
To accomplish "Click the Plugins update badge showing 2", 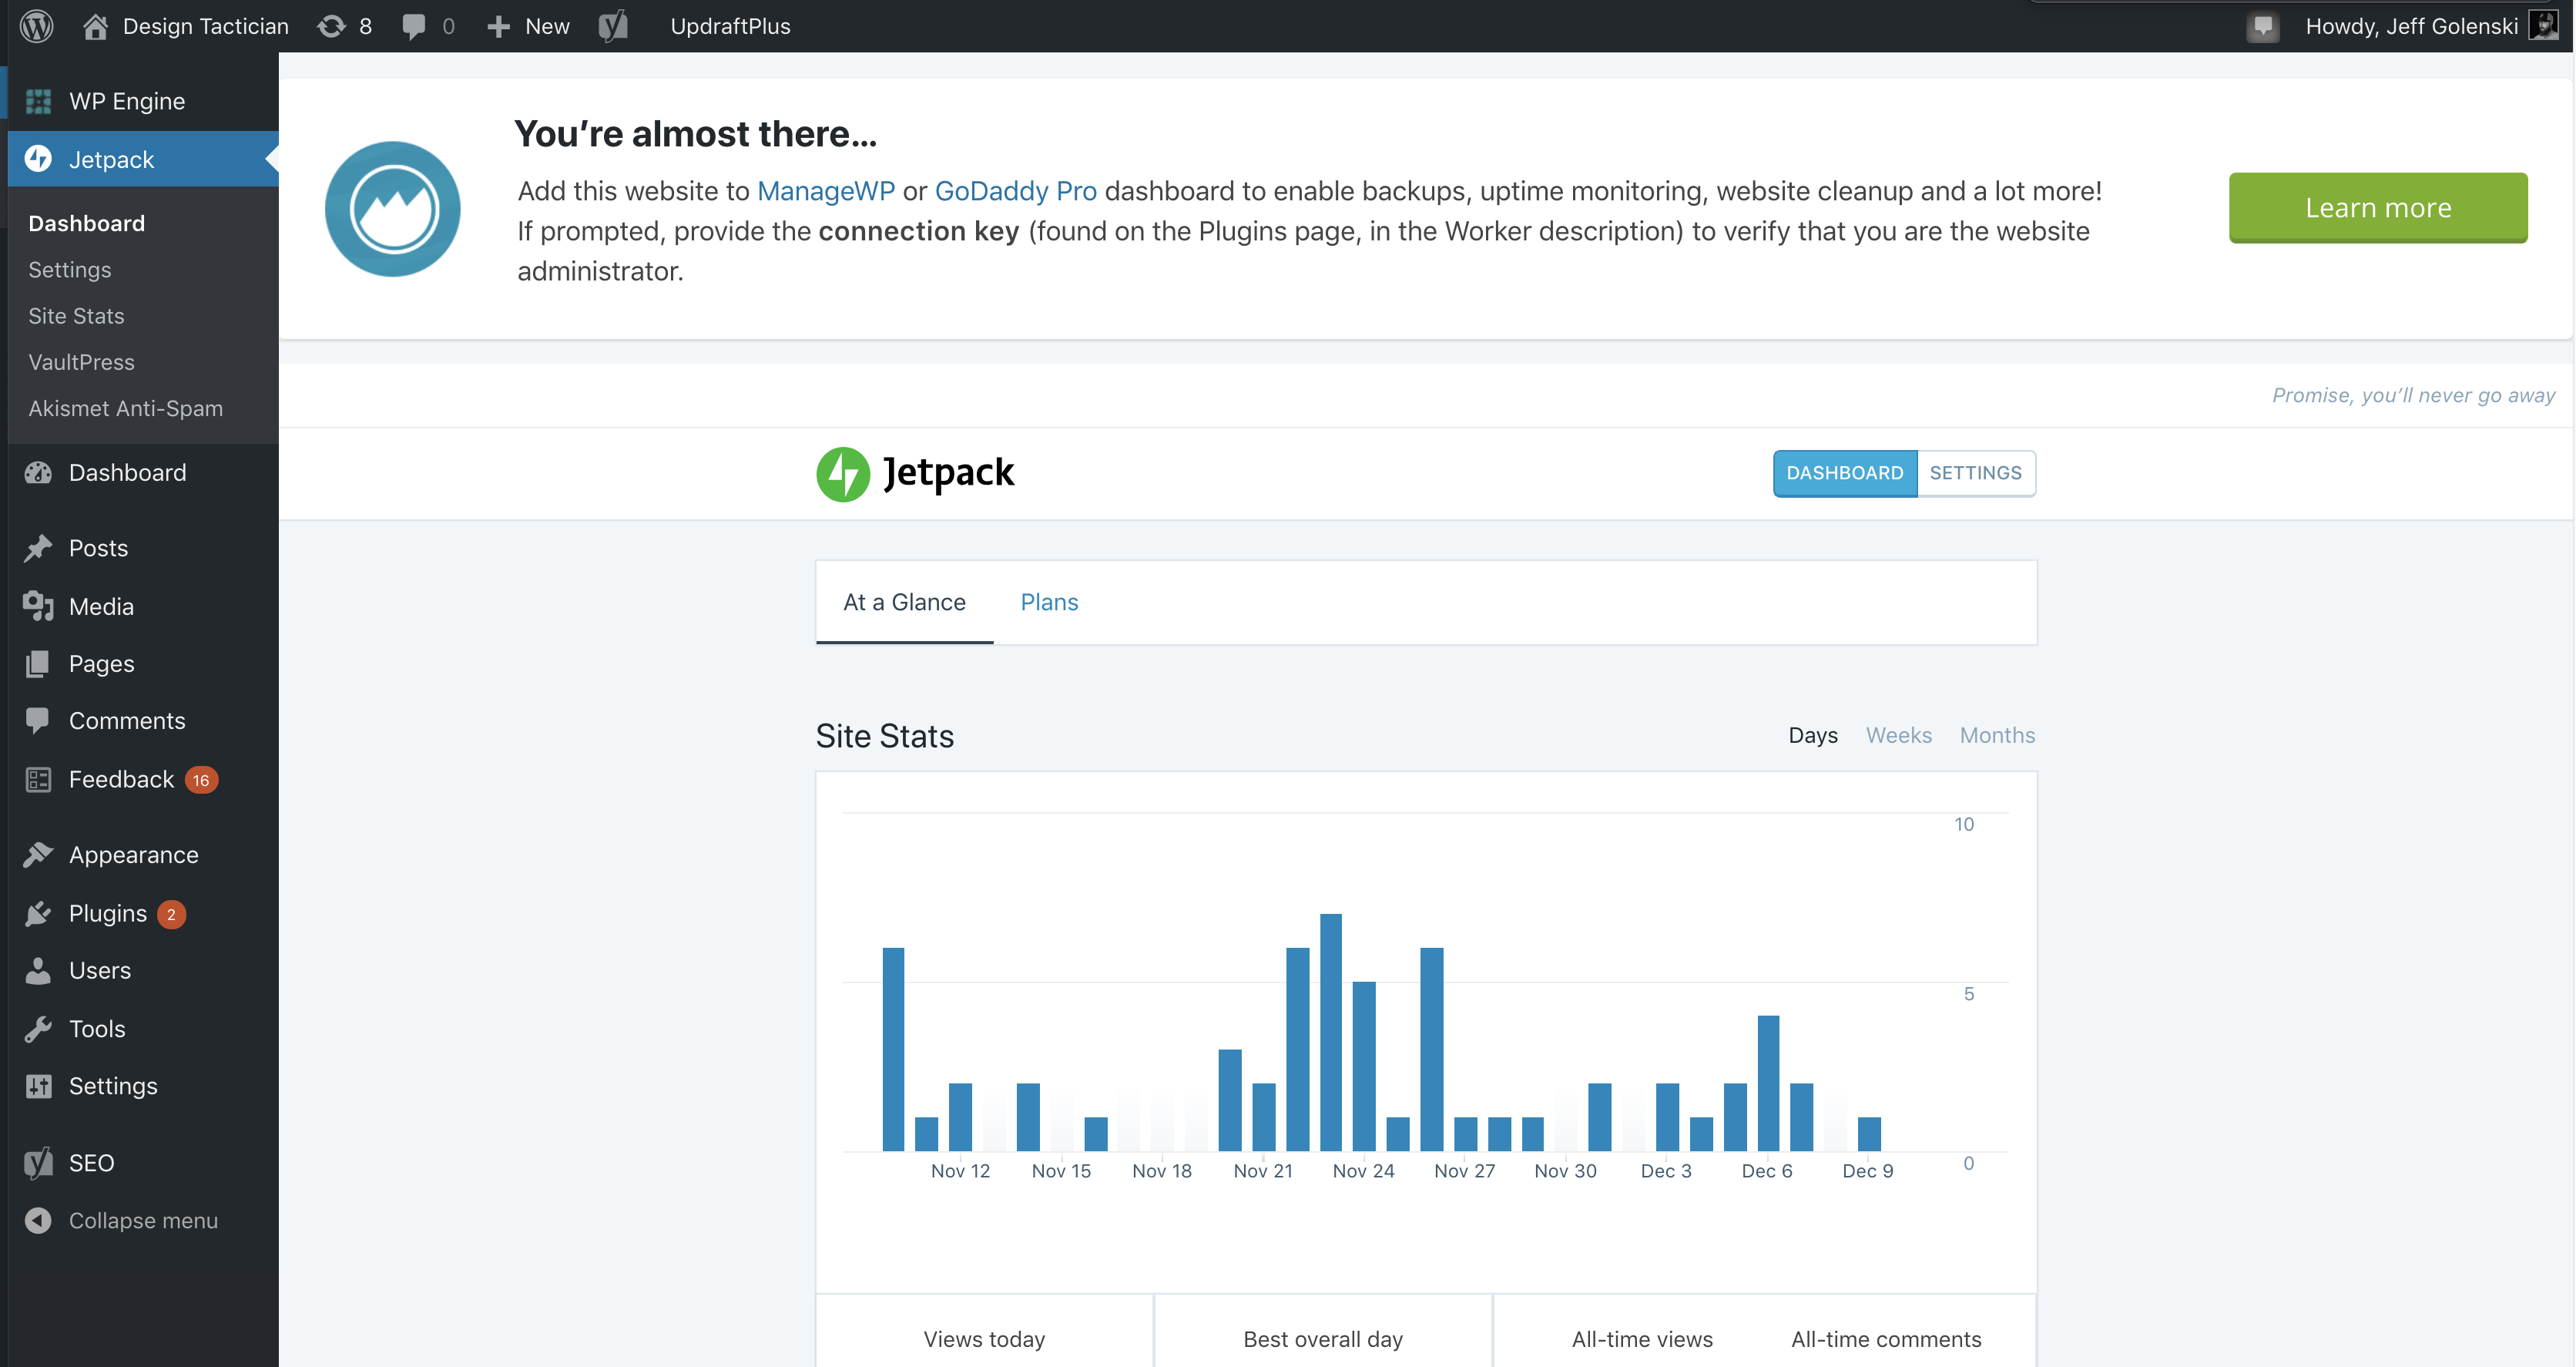I will pos(171,914).
